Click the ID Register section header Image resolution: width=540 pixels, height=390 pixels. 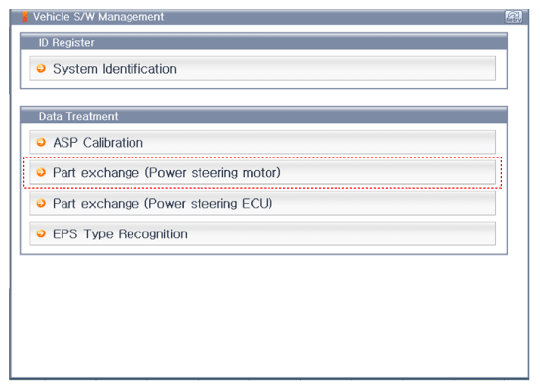click(264, 42)
